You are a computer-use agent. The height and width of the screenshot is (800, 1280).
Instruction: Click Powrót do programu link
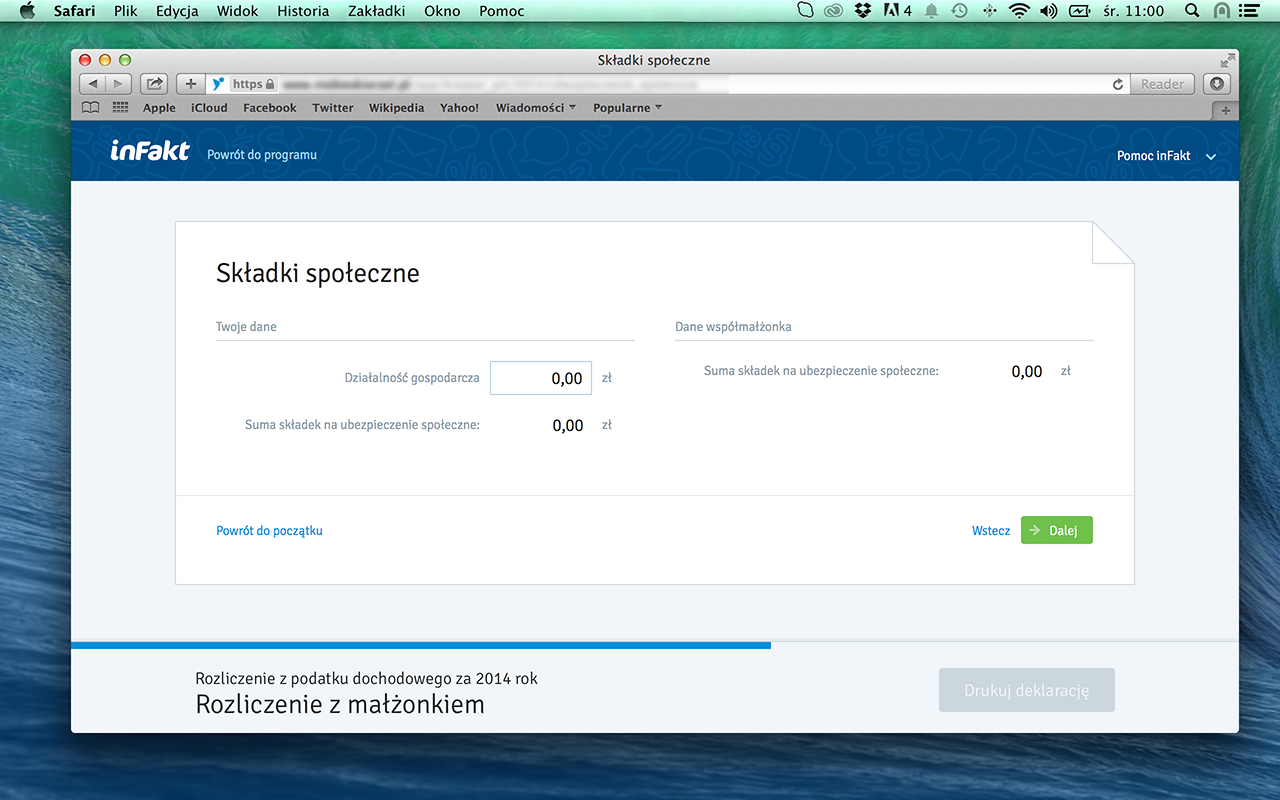click(262, 155)
